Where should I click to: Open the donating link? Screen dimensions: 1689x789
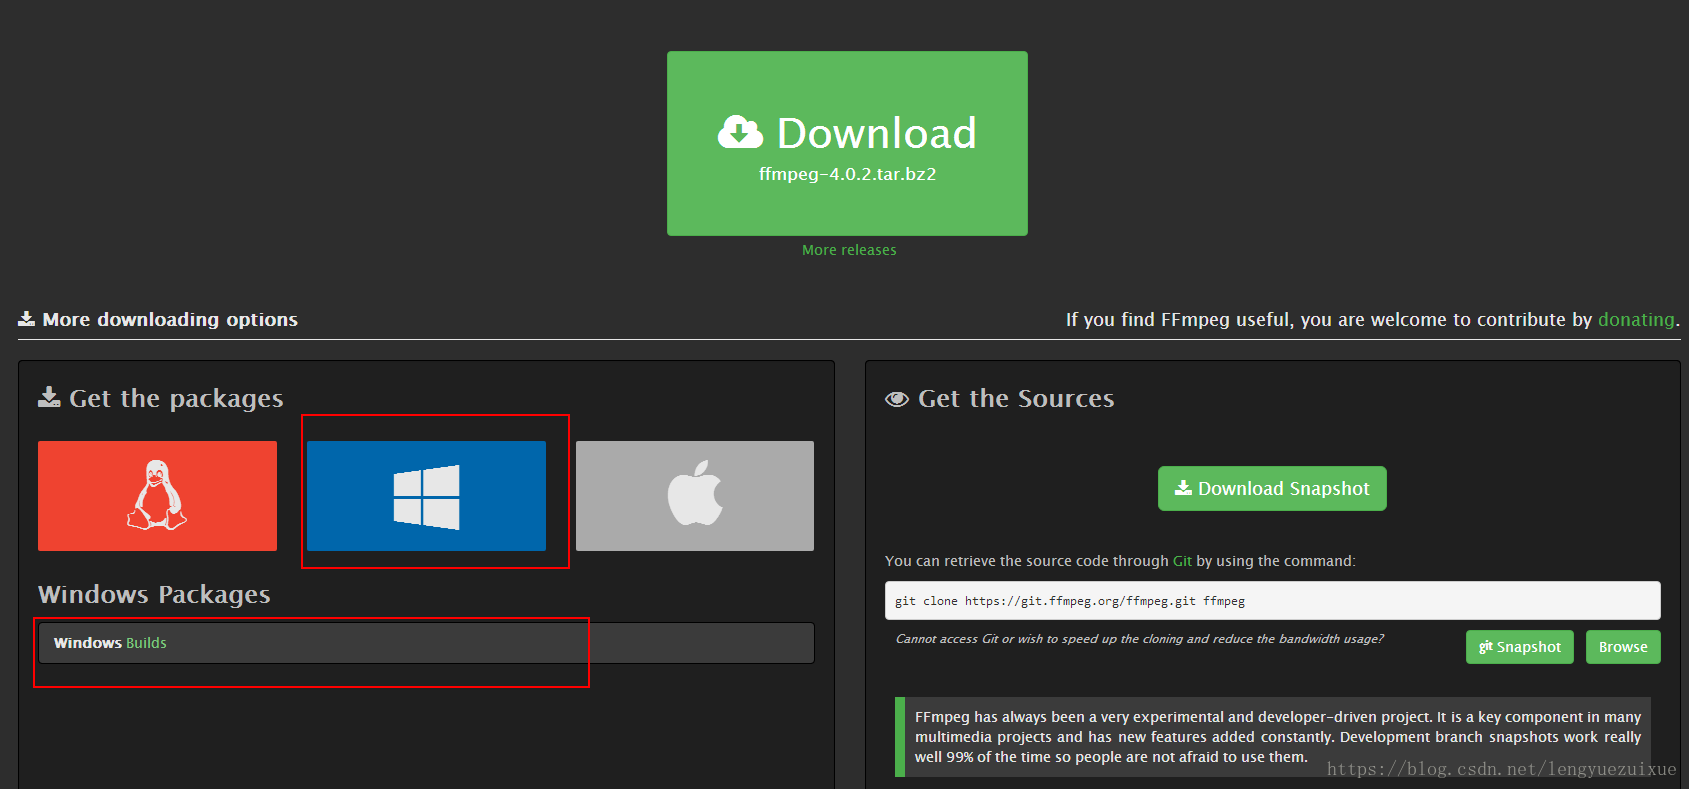pos(1636,319)
